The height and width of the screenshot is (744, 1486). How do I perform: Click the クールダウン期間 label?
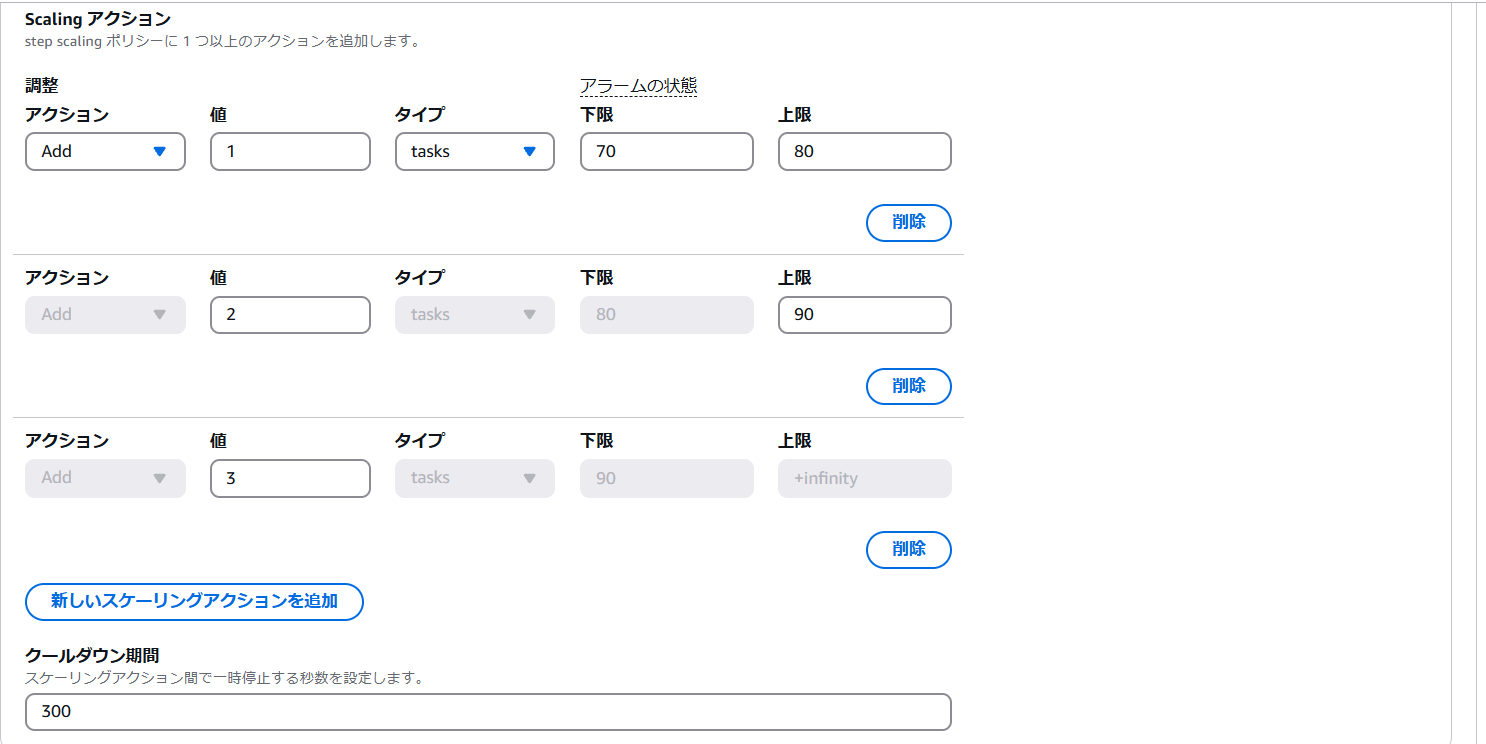click(x=92, y=656)
